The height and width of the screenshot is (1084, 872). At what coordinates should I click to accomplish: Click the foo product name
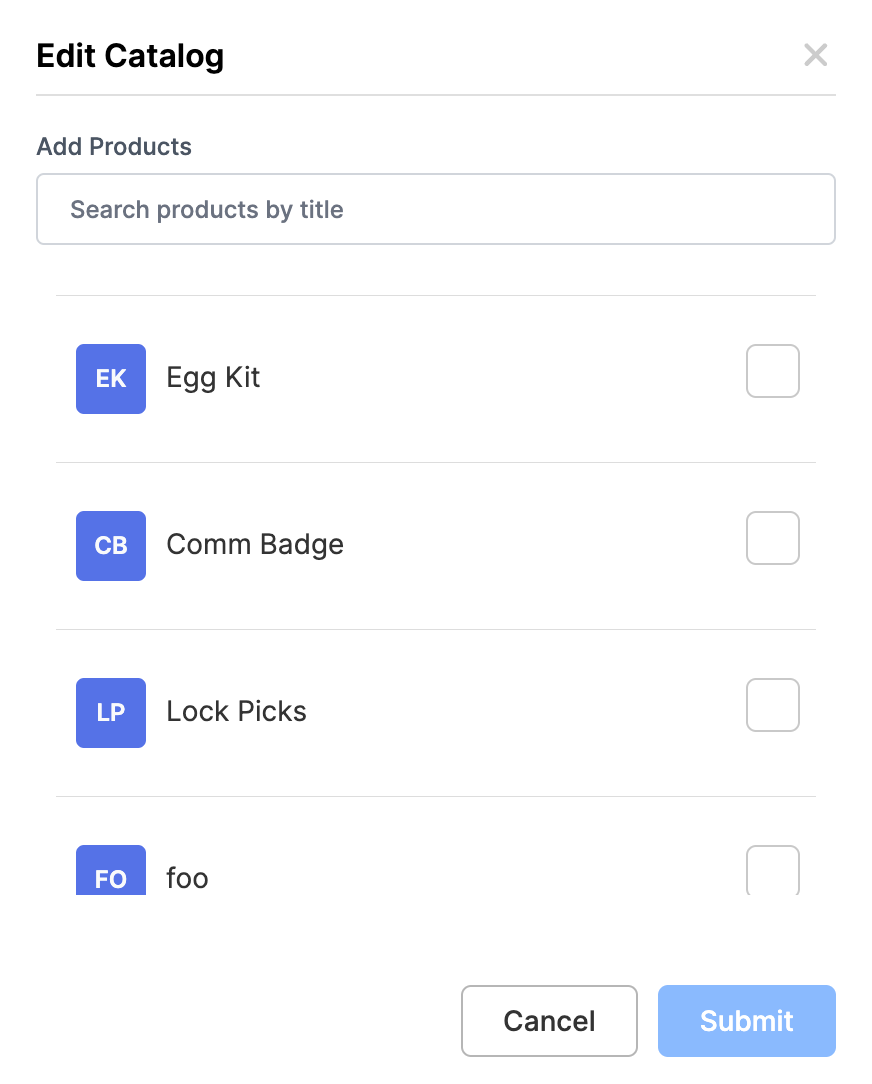(187, 878)
